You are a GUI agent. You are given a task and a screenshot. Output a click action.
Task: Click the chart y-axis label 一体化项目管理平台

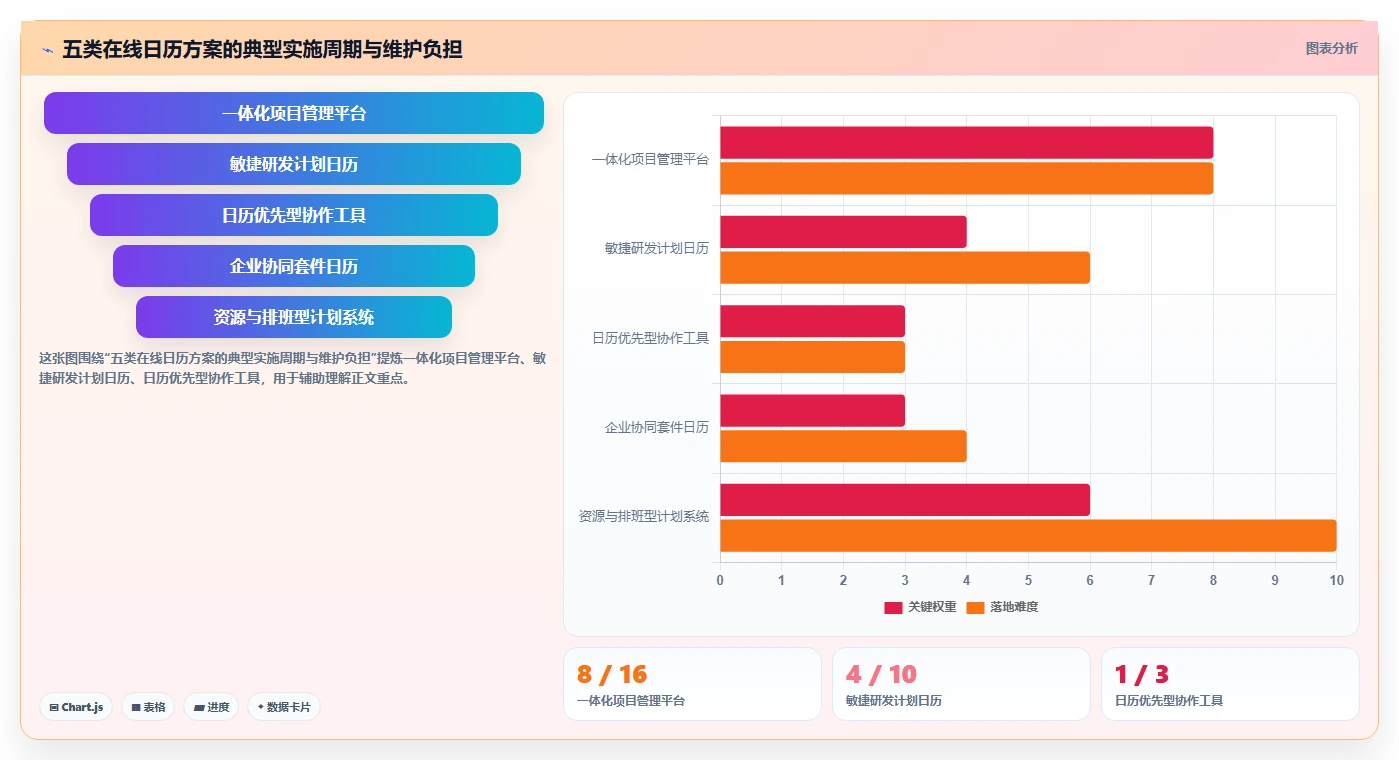coord(650,159)
